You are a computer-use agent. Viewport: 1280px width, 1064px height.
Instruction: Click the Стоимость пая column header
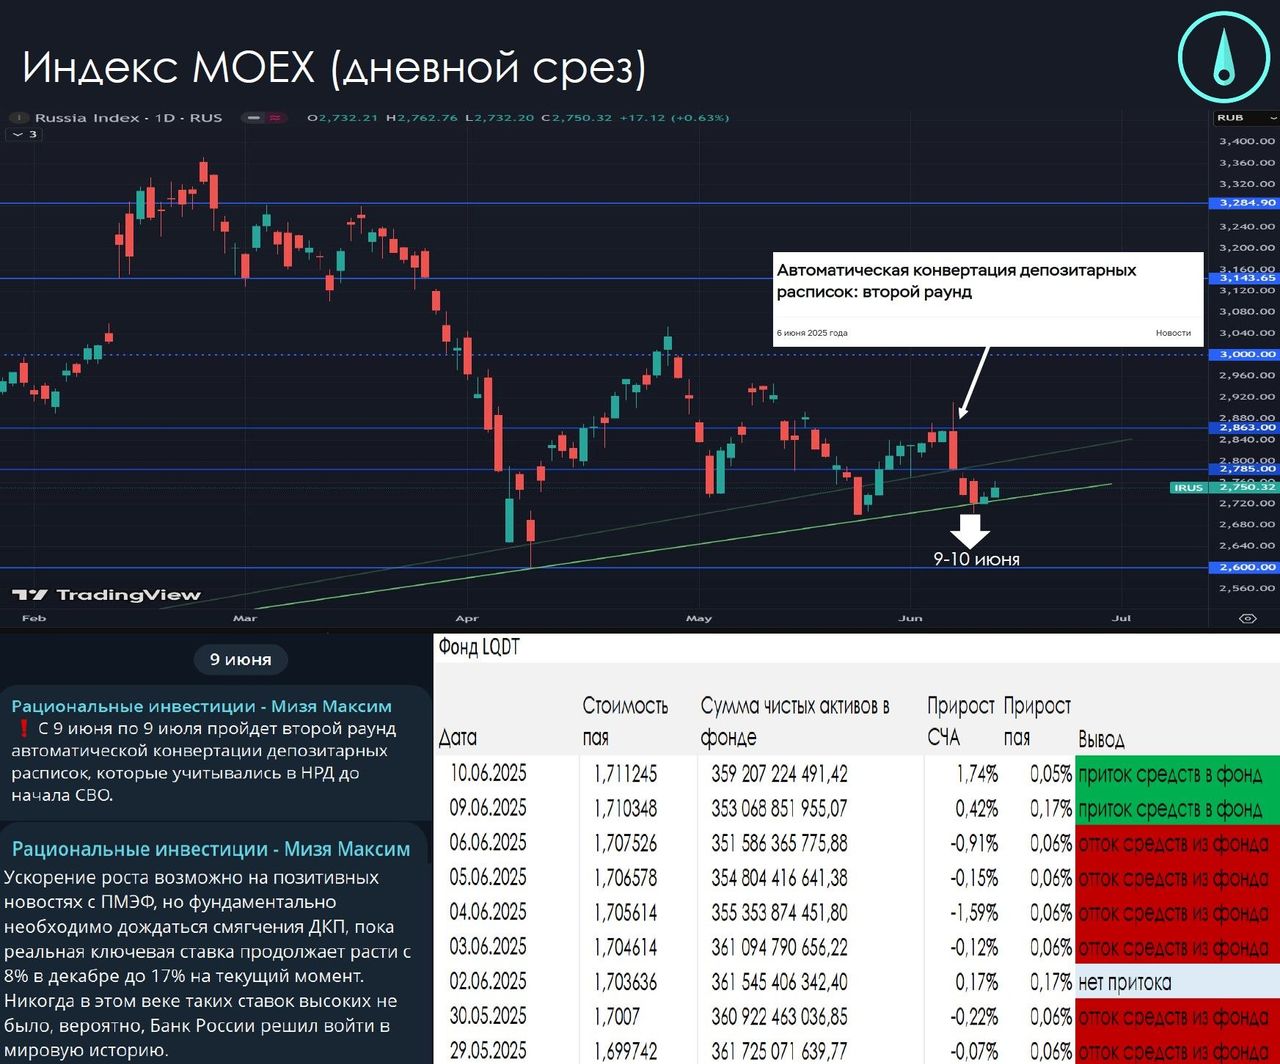(625, 721)
